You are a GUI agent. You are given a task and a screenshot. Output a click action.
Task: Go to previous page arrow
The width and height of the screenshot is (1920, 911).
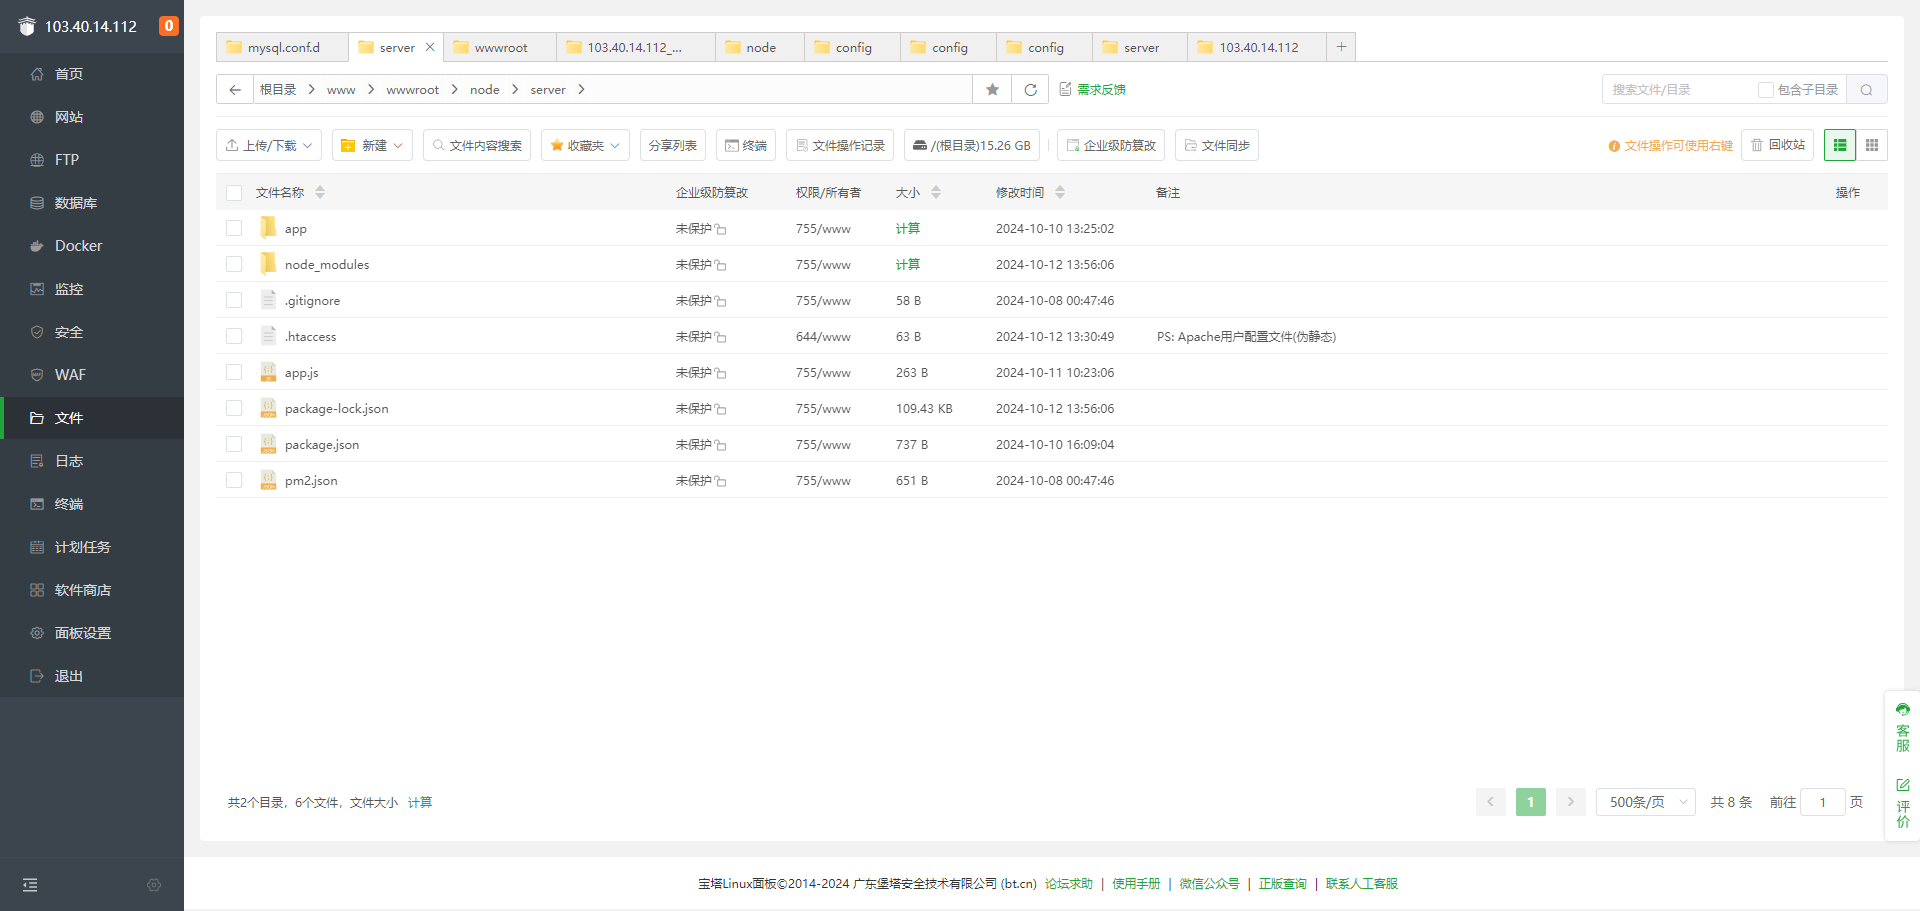pyautogui.click(x=1490, y=802)
